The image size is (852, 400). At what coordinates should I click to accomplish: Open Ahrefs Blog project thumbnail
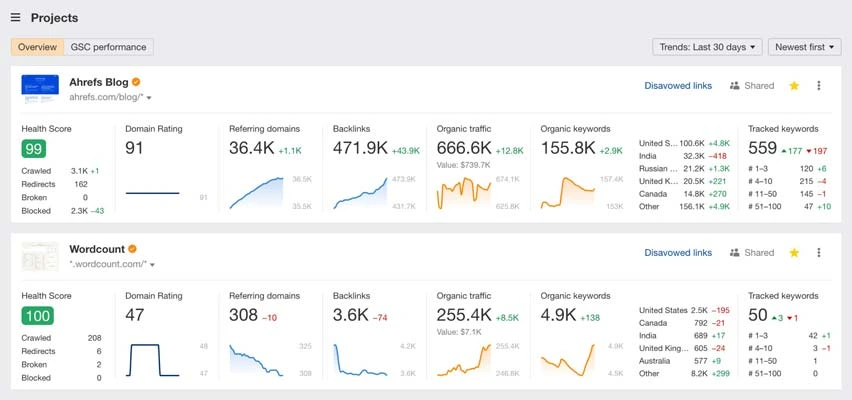tap(40, 90)
